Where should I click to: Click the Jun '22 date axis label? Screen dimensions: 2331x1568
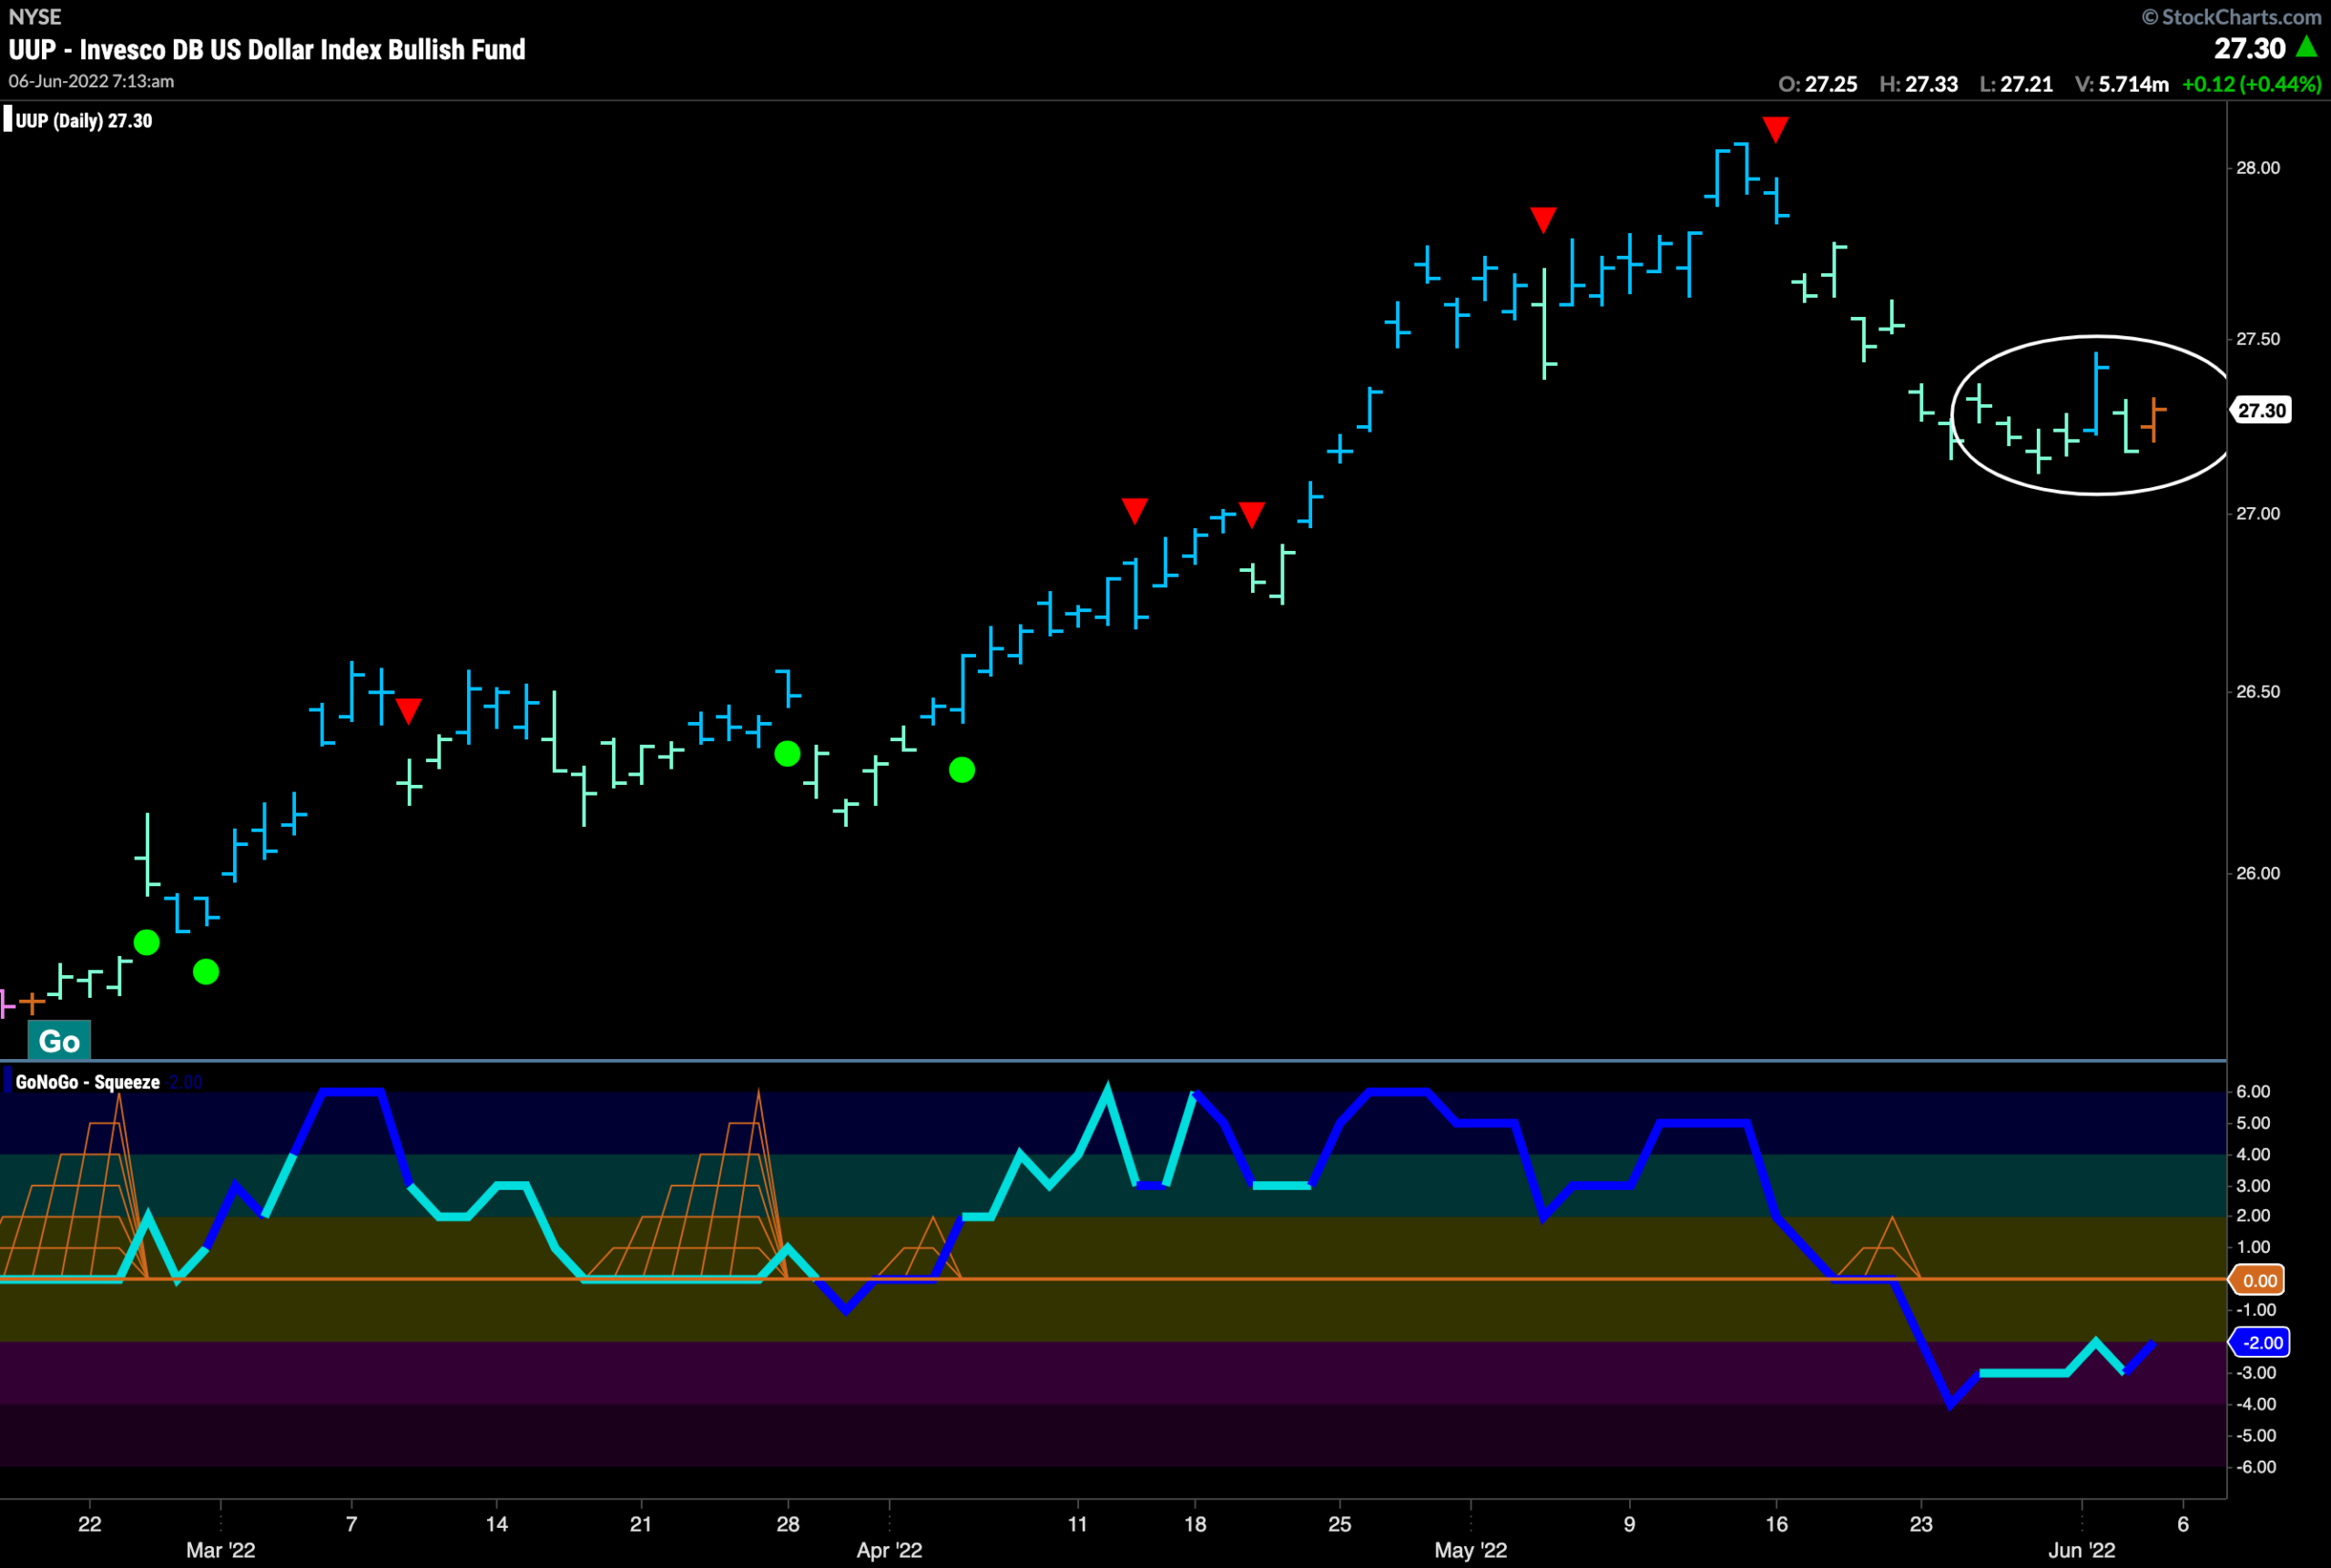click(2081, 1550)
